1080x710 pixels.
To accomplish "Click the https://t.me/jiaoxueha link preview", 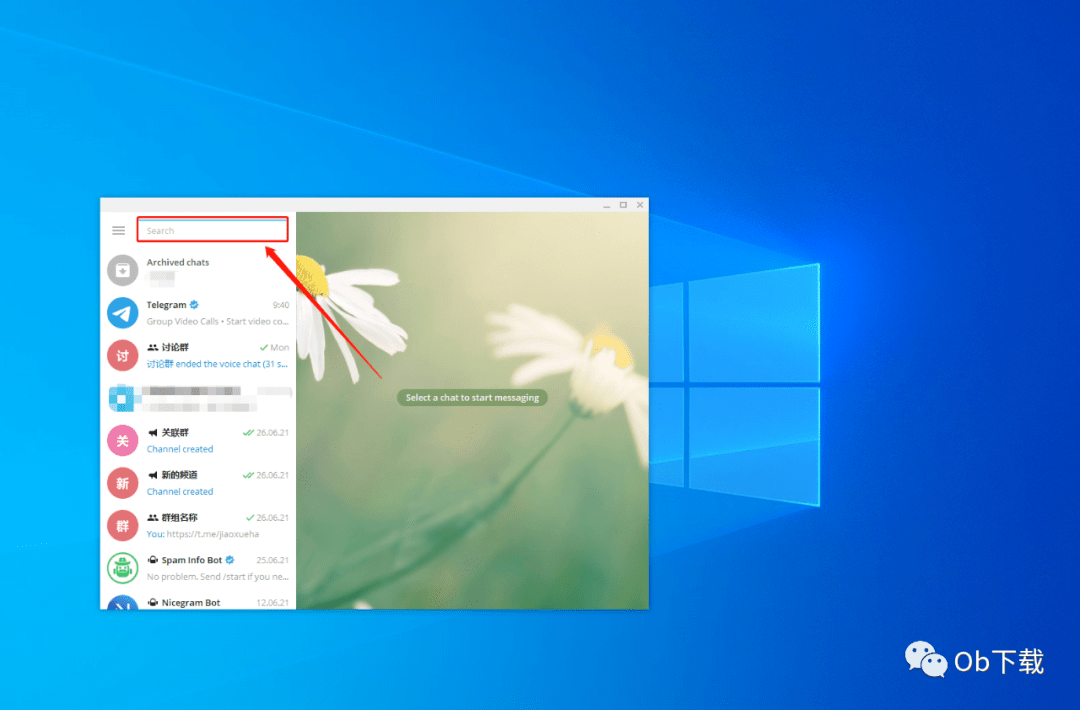I will pos(213,534).
